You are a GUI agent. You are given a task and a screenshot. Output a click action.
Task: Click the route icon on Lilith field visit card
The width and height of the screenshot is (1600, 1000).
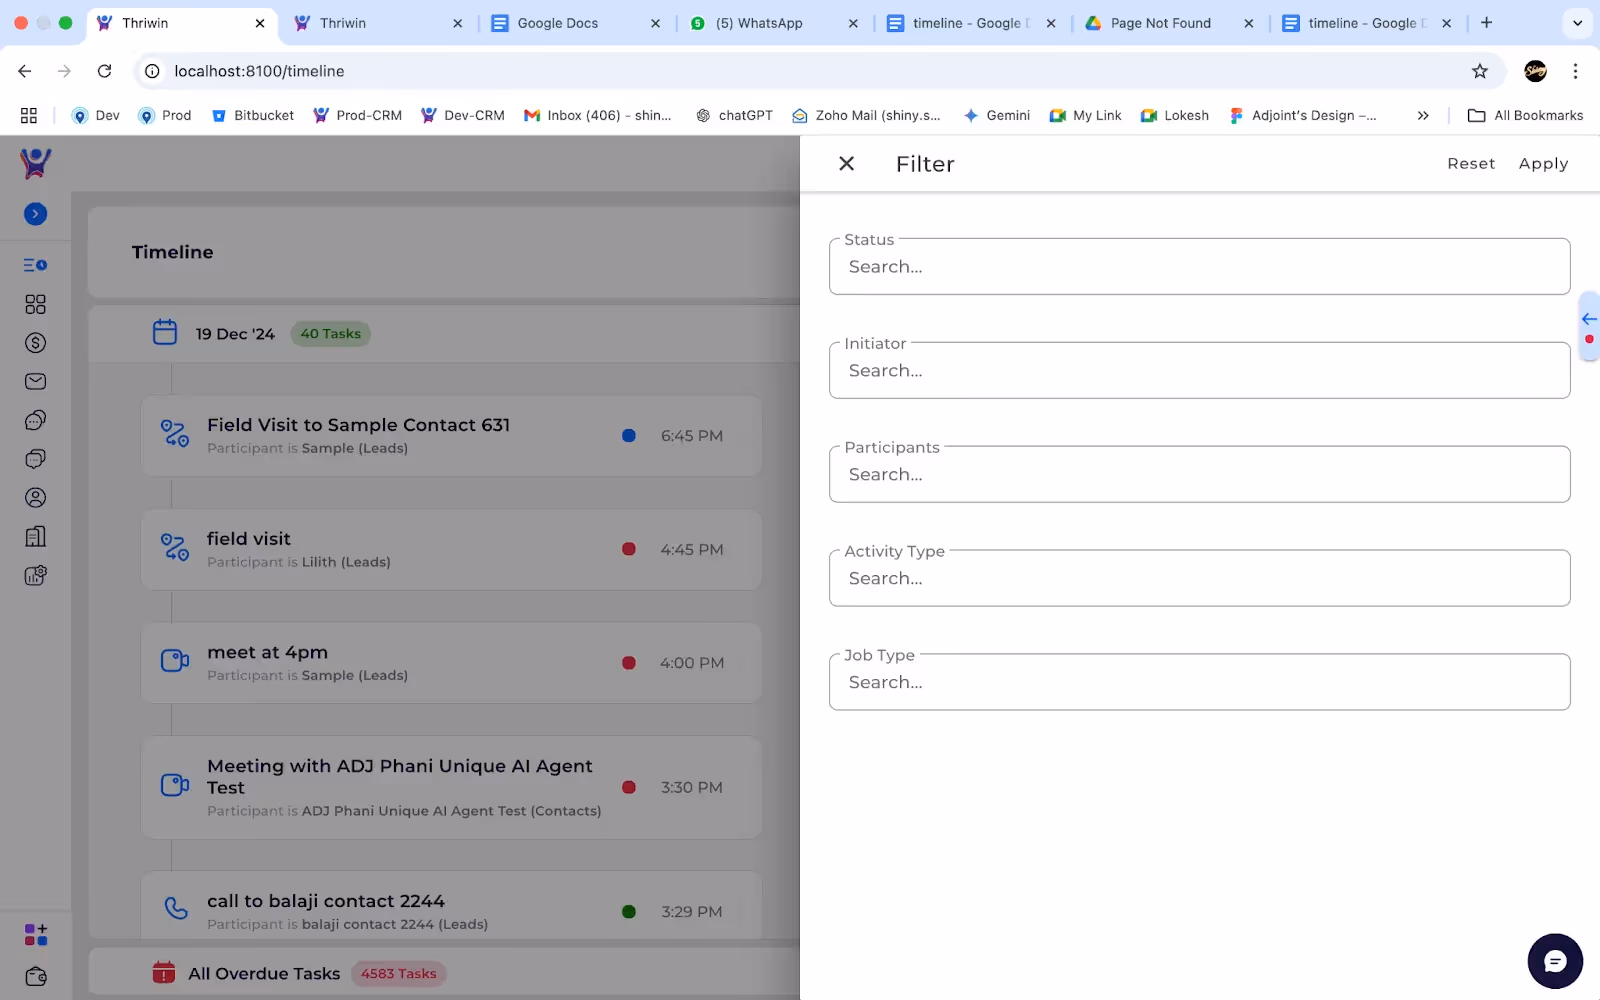click(175, 547)
